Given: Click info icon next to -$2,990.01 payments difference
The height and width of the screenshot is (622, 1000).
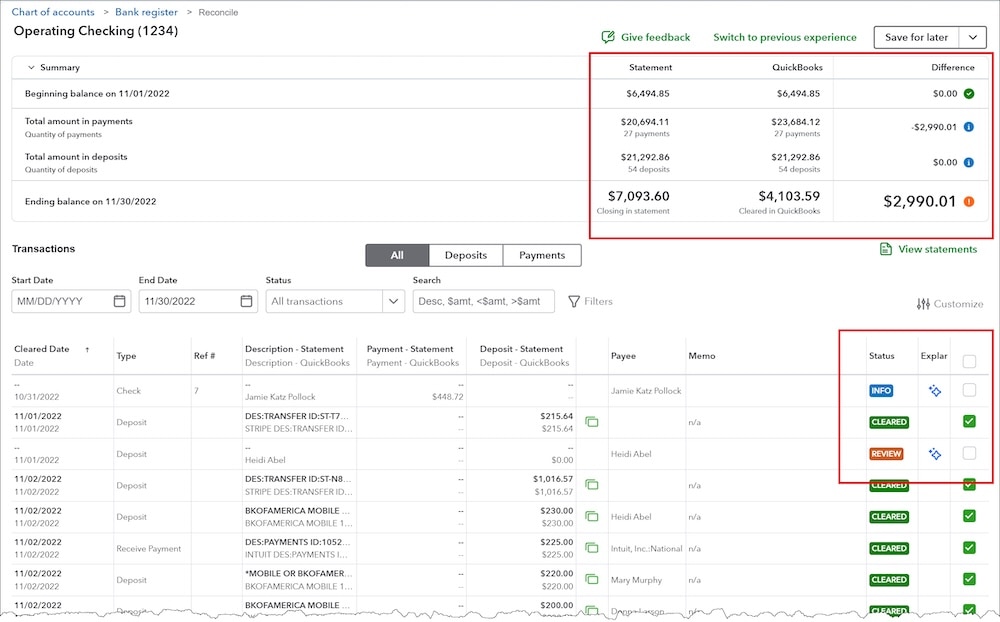Looking at the screenshot, I should (969, 127).
